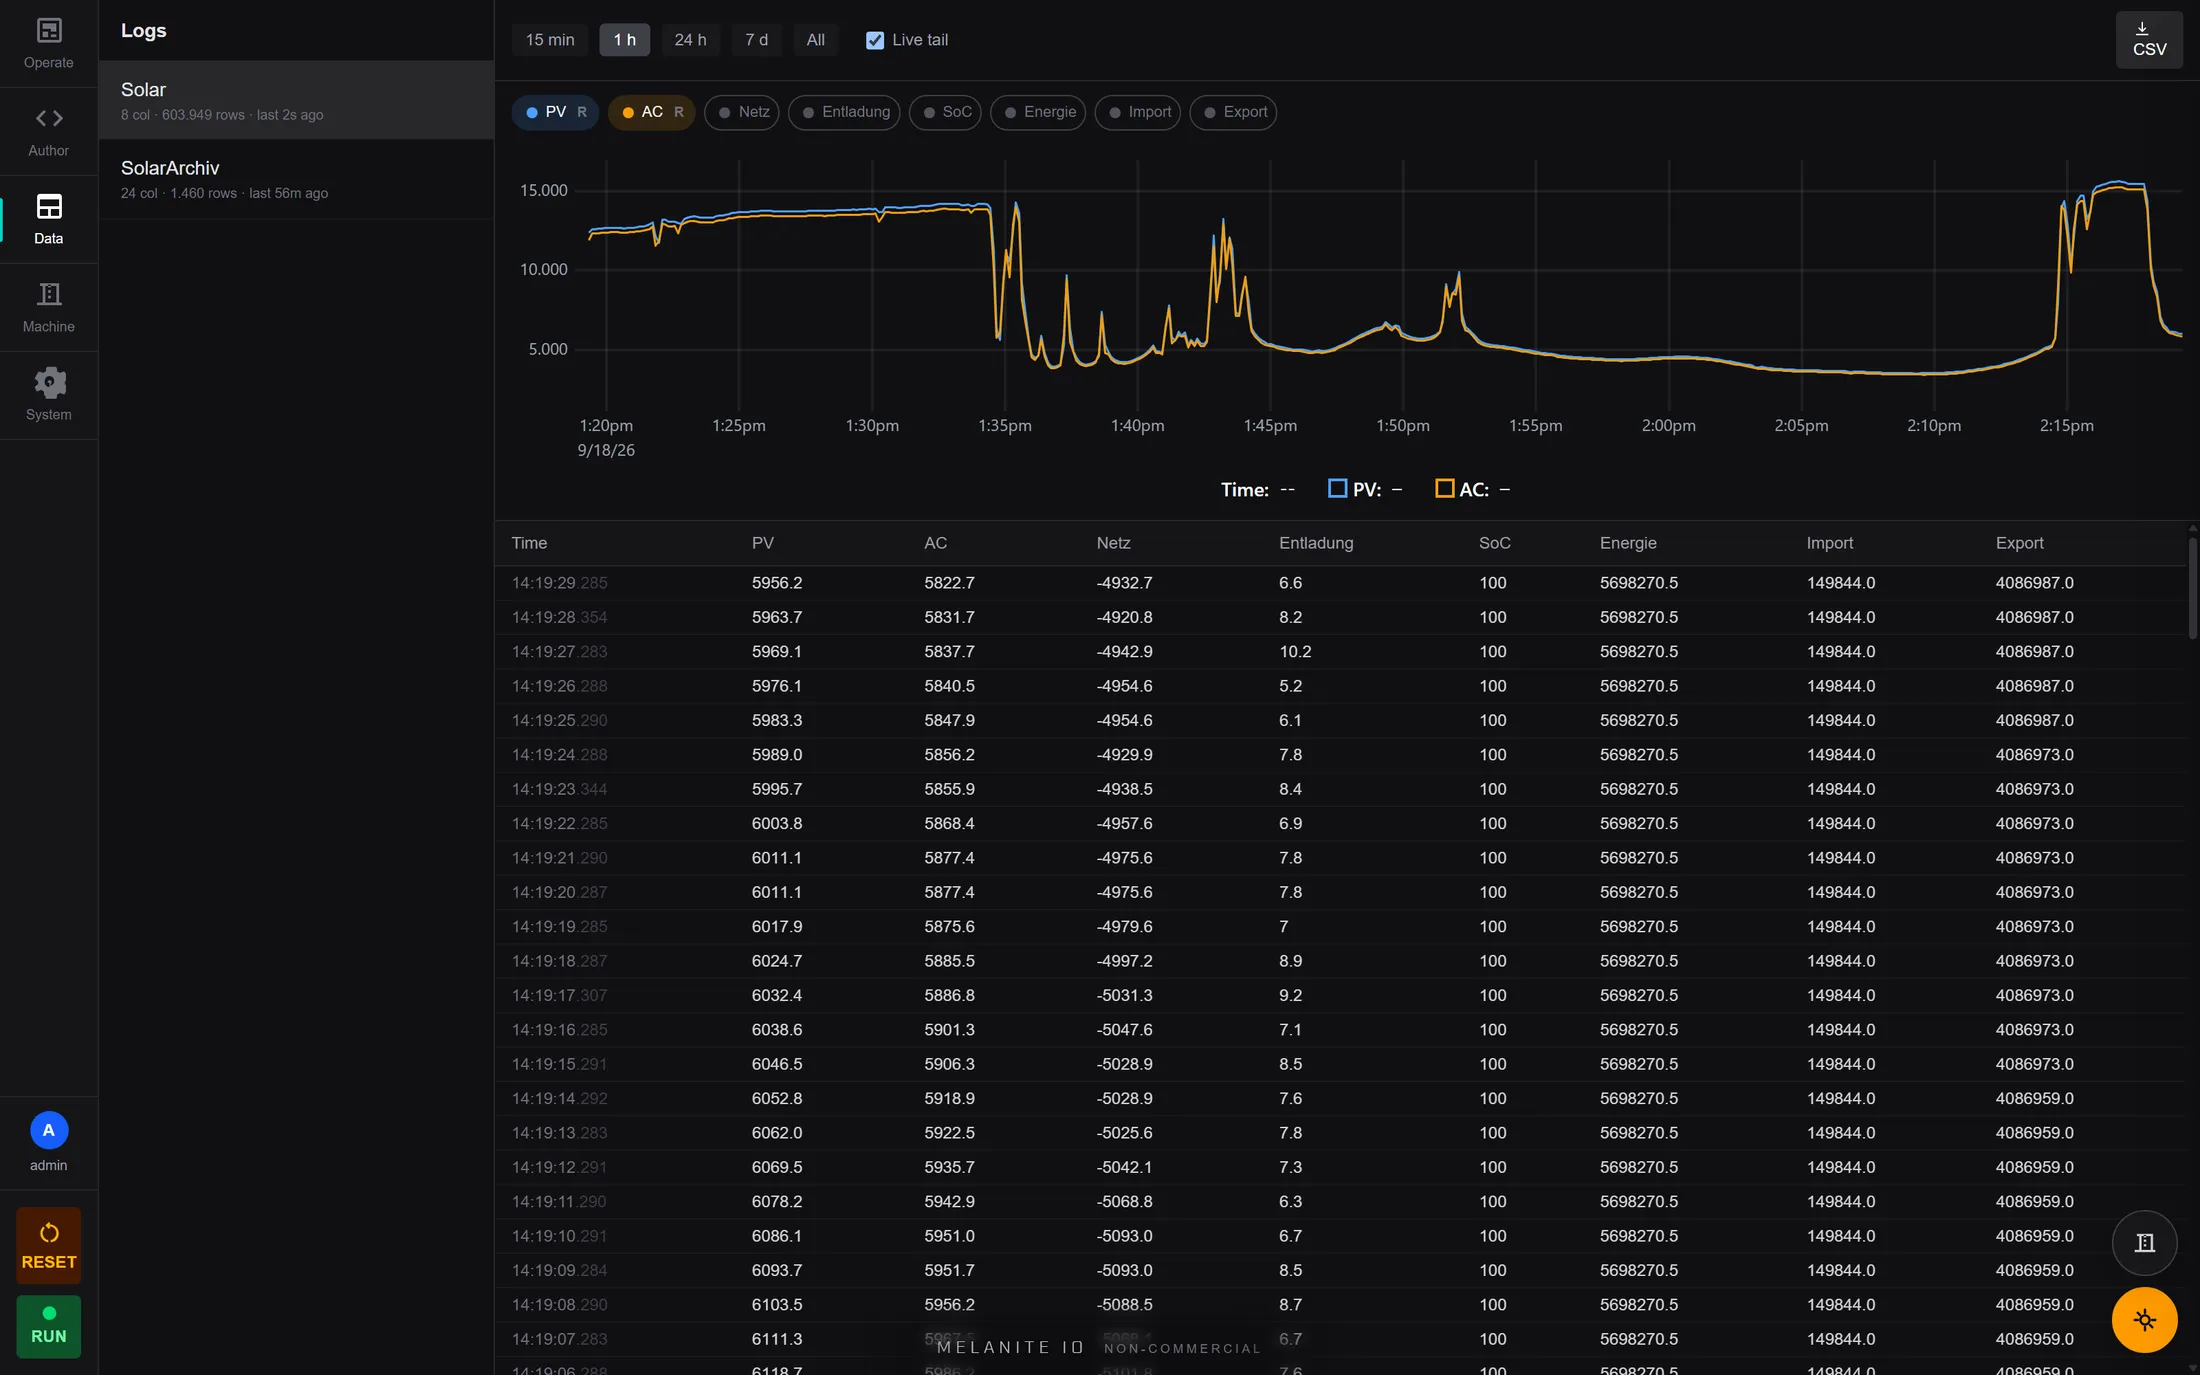The height and width of the screenshot is (1375, 2200).
Task: Select the 1 h time range
Action: [624, 40]
